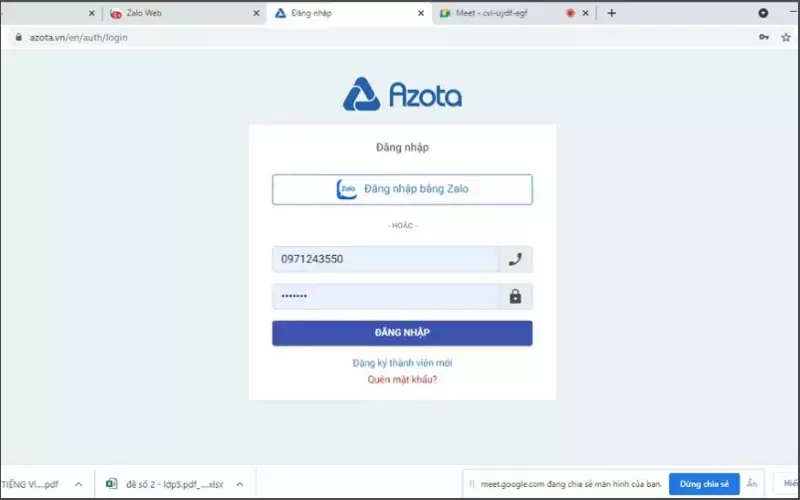Expand options for the 'đề số 2' xlsx download

[x=240, y=484]
